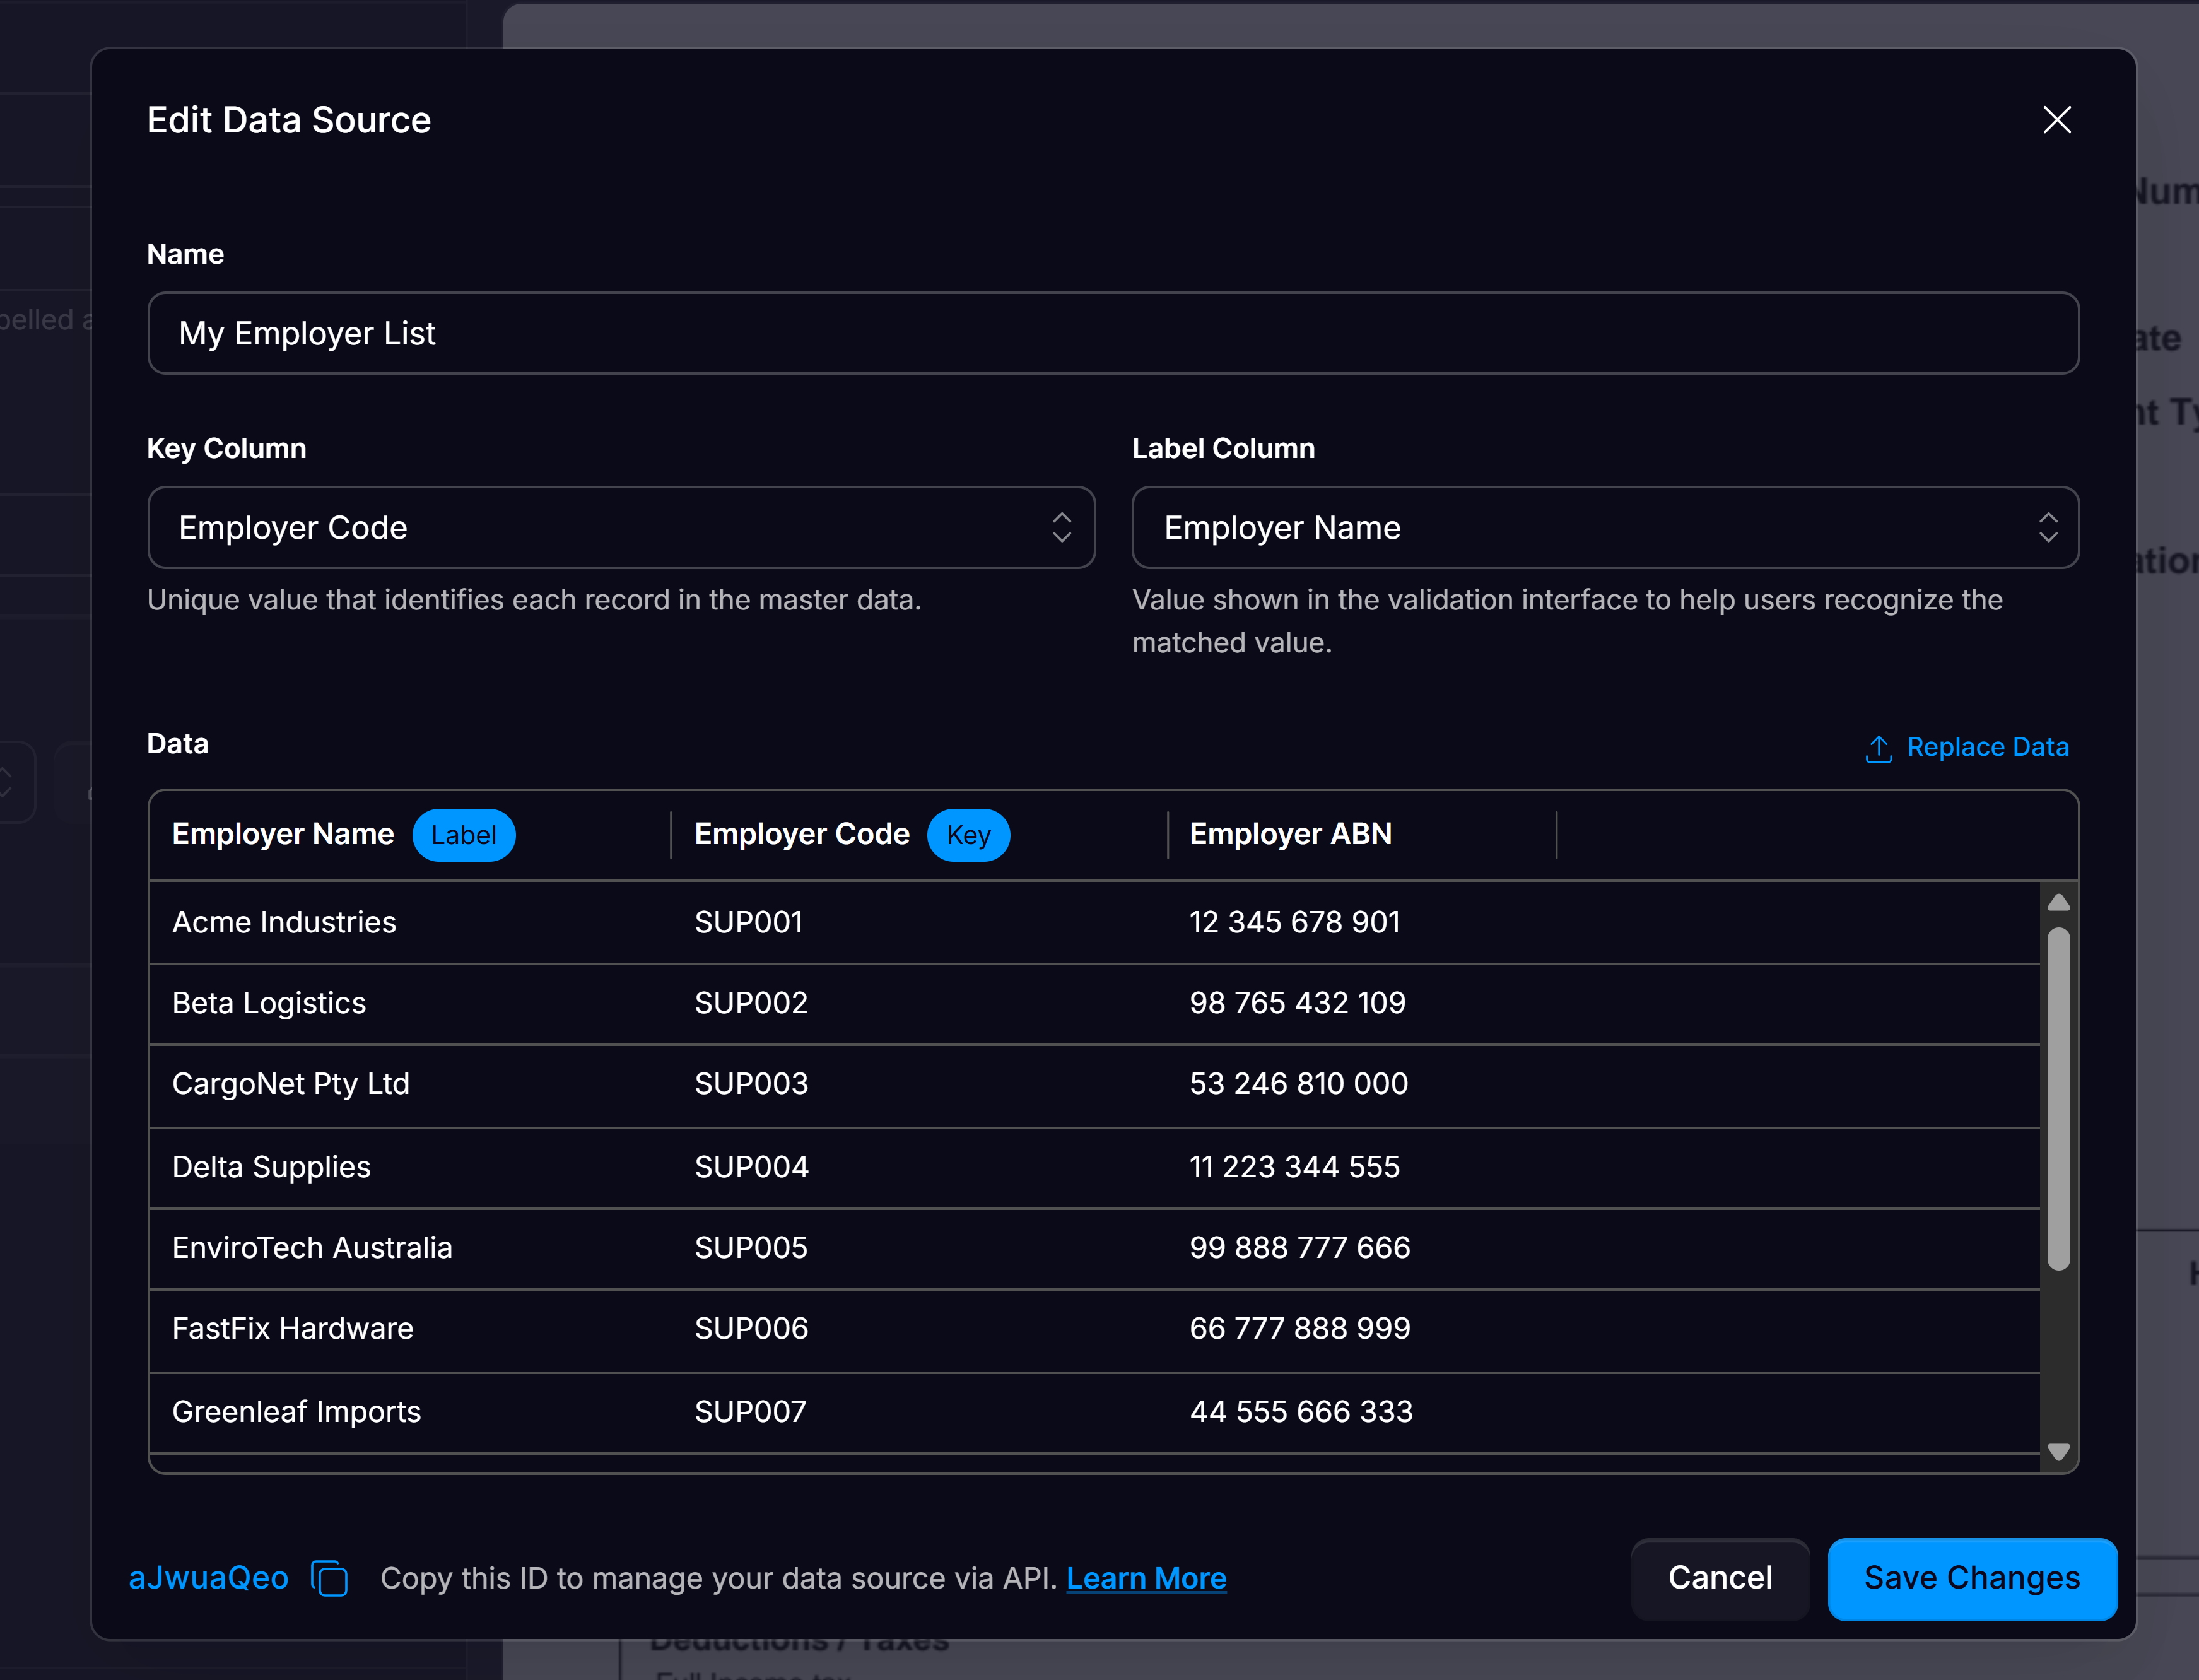Click the Key Column chevron icon

[x=1062, y=527]
